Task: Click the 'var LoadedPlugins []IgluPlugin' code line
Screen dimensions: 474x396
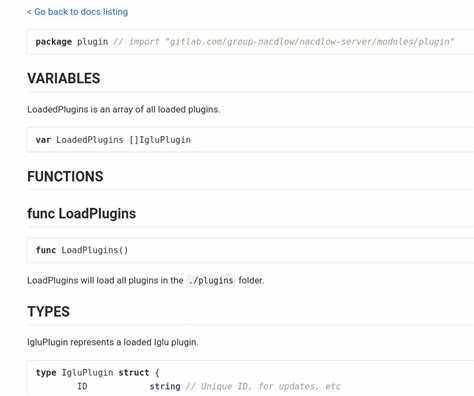Action: pos(113,140)
